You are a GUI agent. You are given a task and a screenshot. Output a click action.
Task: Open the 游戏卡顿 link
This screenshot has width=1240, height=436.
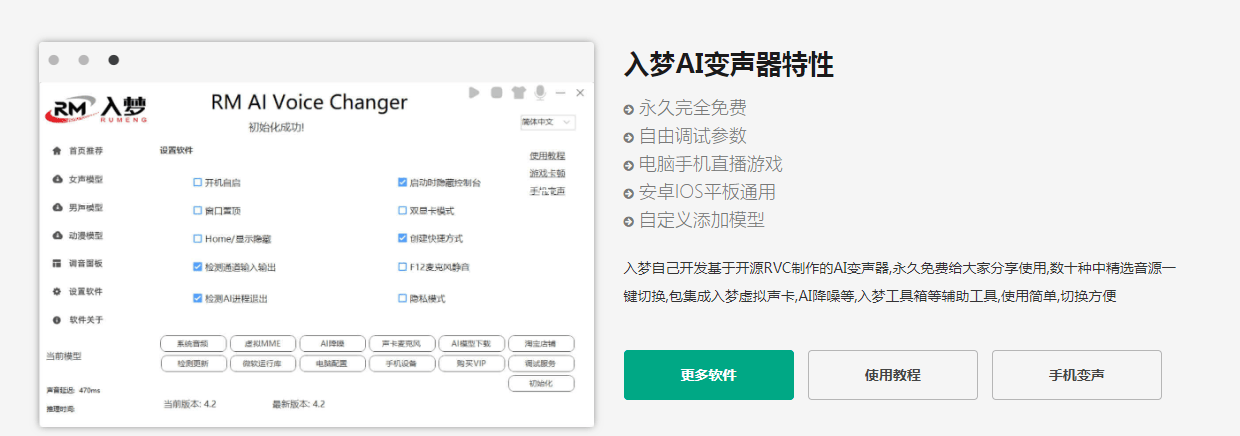pos(547,173)
